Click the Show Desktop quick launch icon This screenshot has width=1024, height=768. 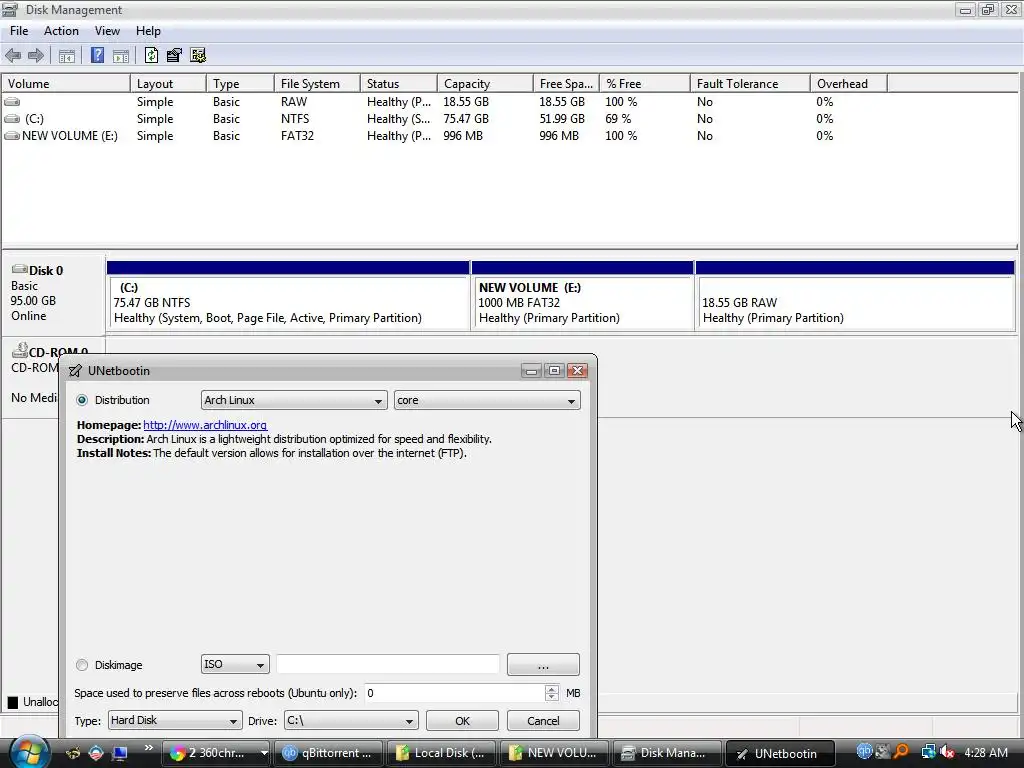pyautogui.click(x=120, y=753)
